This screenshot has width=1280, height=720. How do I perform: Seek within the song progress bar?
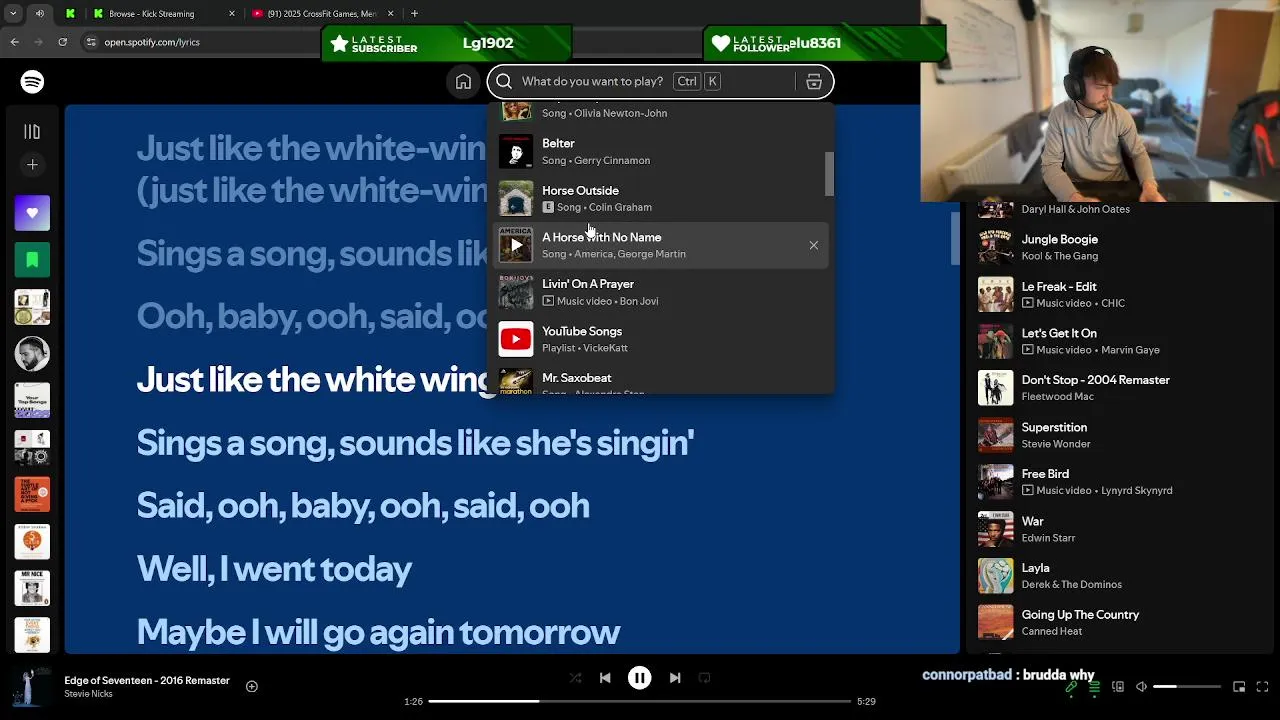point(640,701)
